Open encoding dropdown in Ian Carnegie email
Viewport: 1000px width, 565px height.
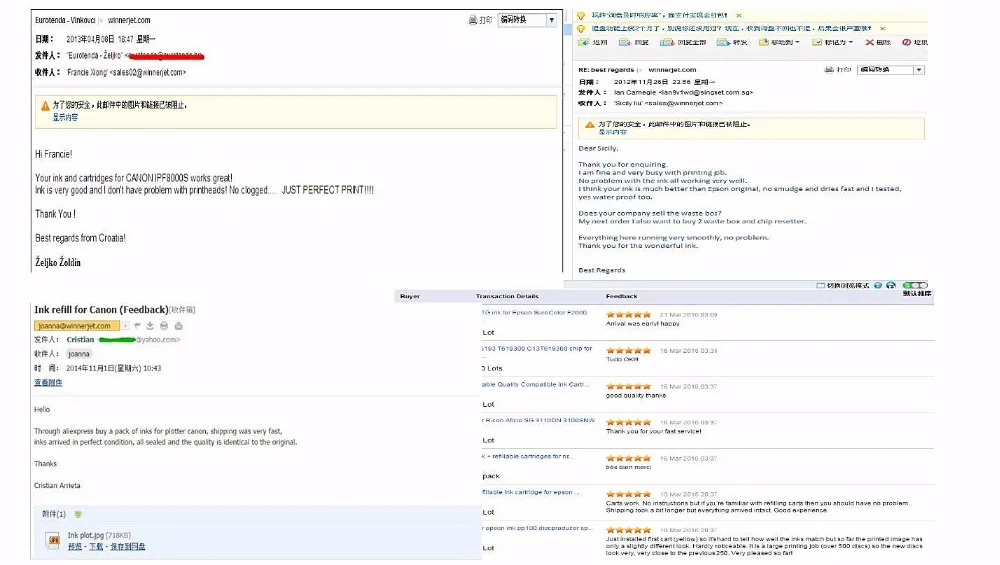click(890, 70)
